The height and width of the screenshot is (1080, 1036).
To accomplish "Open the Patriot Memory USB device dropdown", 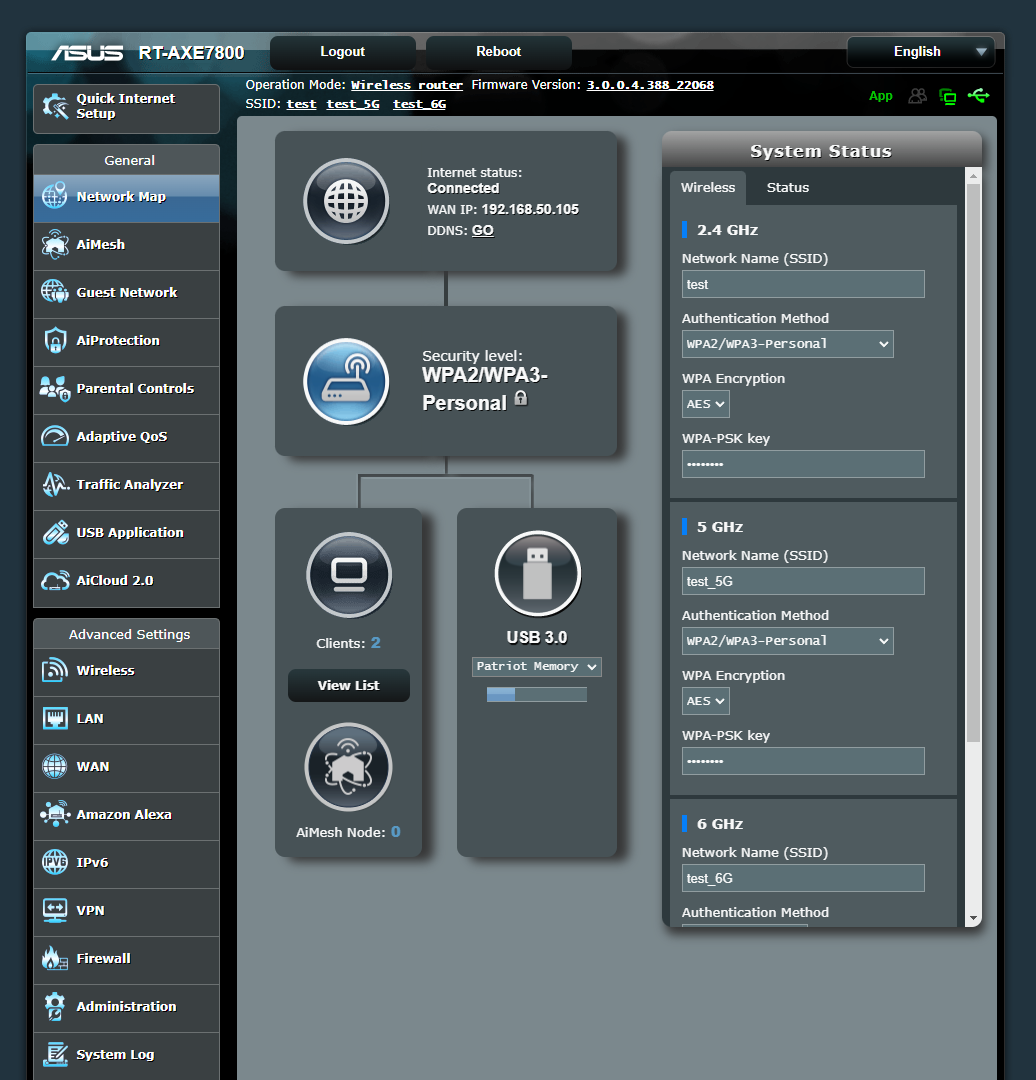I will coord(537,667).
